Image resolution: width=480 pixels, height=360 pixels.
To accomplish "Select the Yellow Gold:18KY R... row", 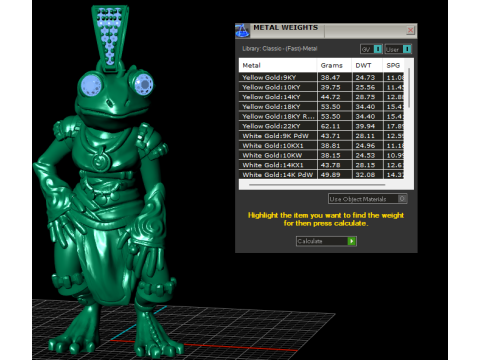I will (321, 116).
